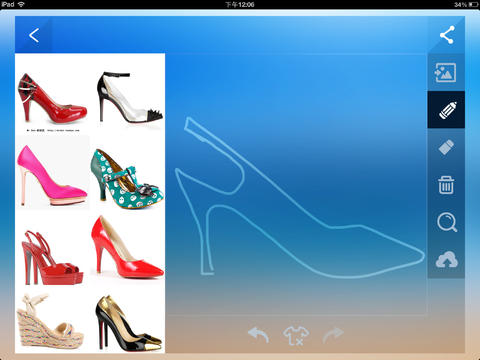Choose the beige espadrille wedge

tap(50, 321)
